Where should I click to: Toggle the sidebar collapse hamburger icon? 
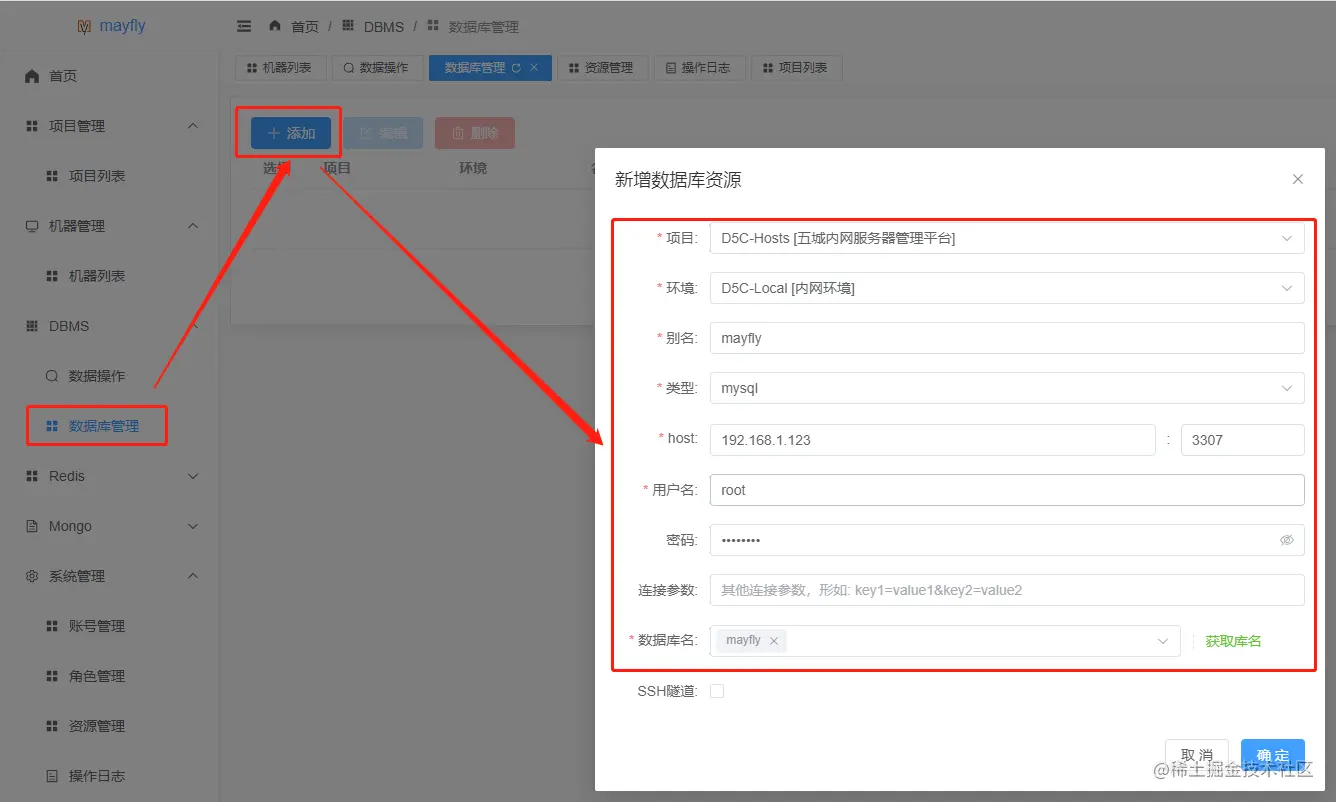point(244,26)
